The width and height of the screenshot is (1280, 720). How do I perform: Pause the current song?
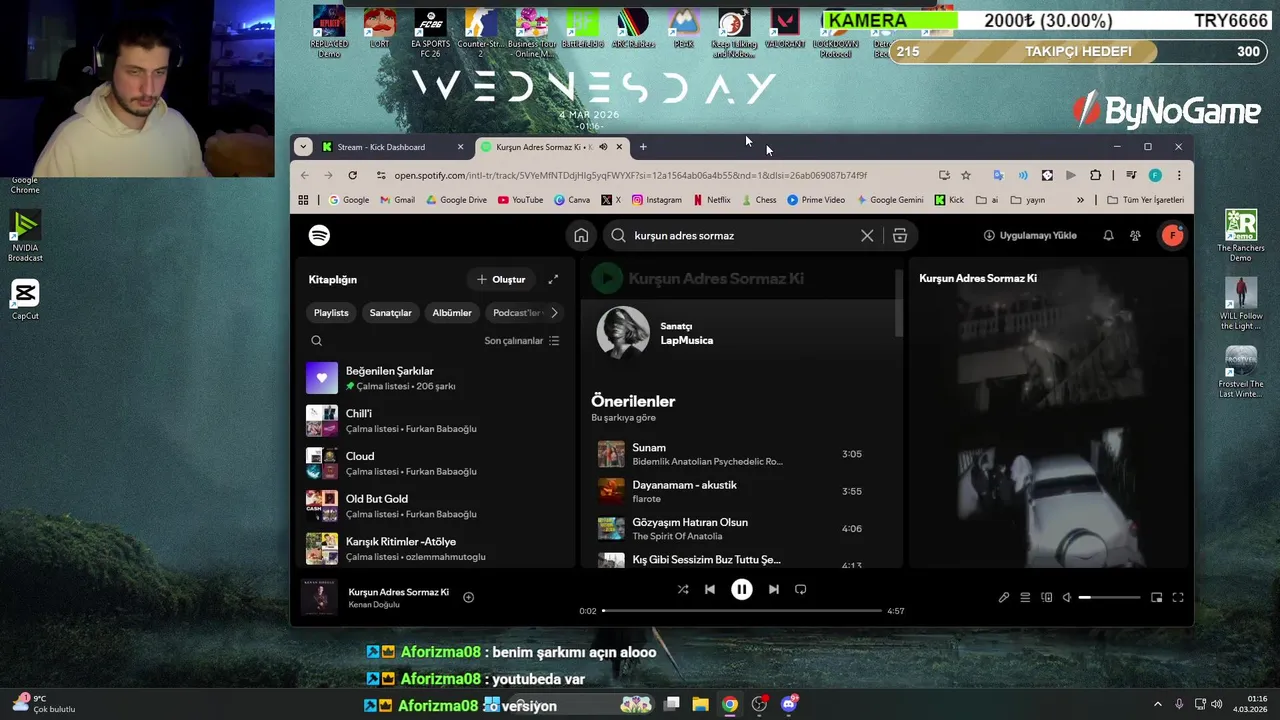point(742,590)
